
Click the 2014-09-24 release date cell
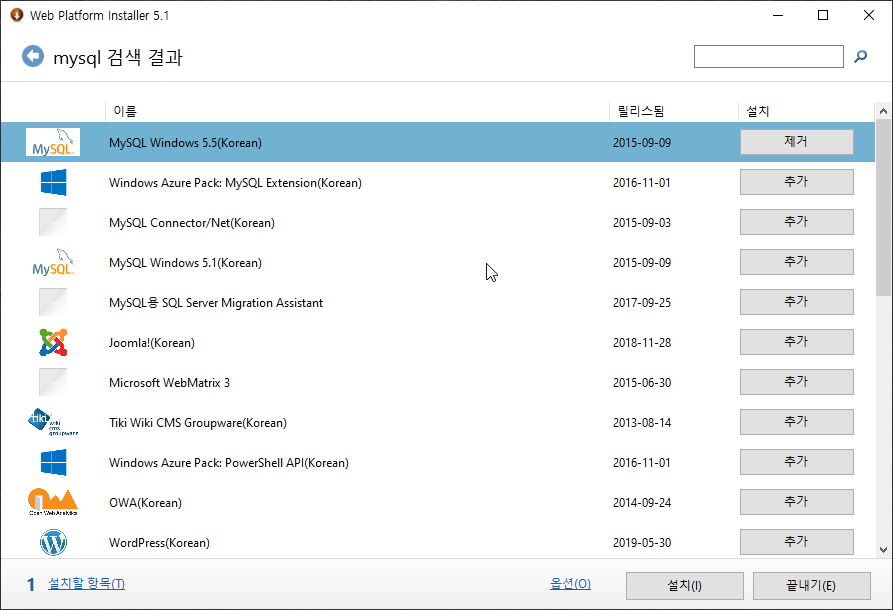[x=642, y=503]
